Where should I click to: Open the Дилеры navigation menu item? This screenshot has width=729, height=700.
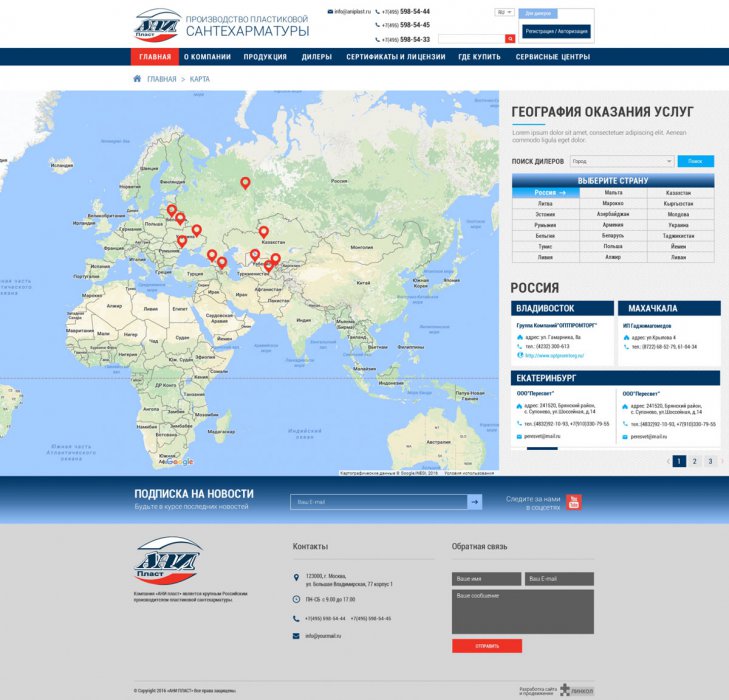coord(317,57)
